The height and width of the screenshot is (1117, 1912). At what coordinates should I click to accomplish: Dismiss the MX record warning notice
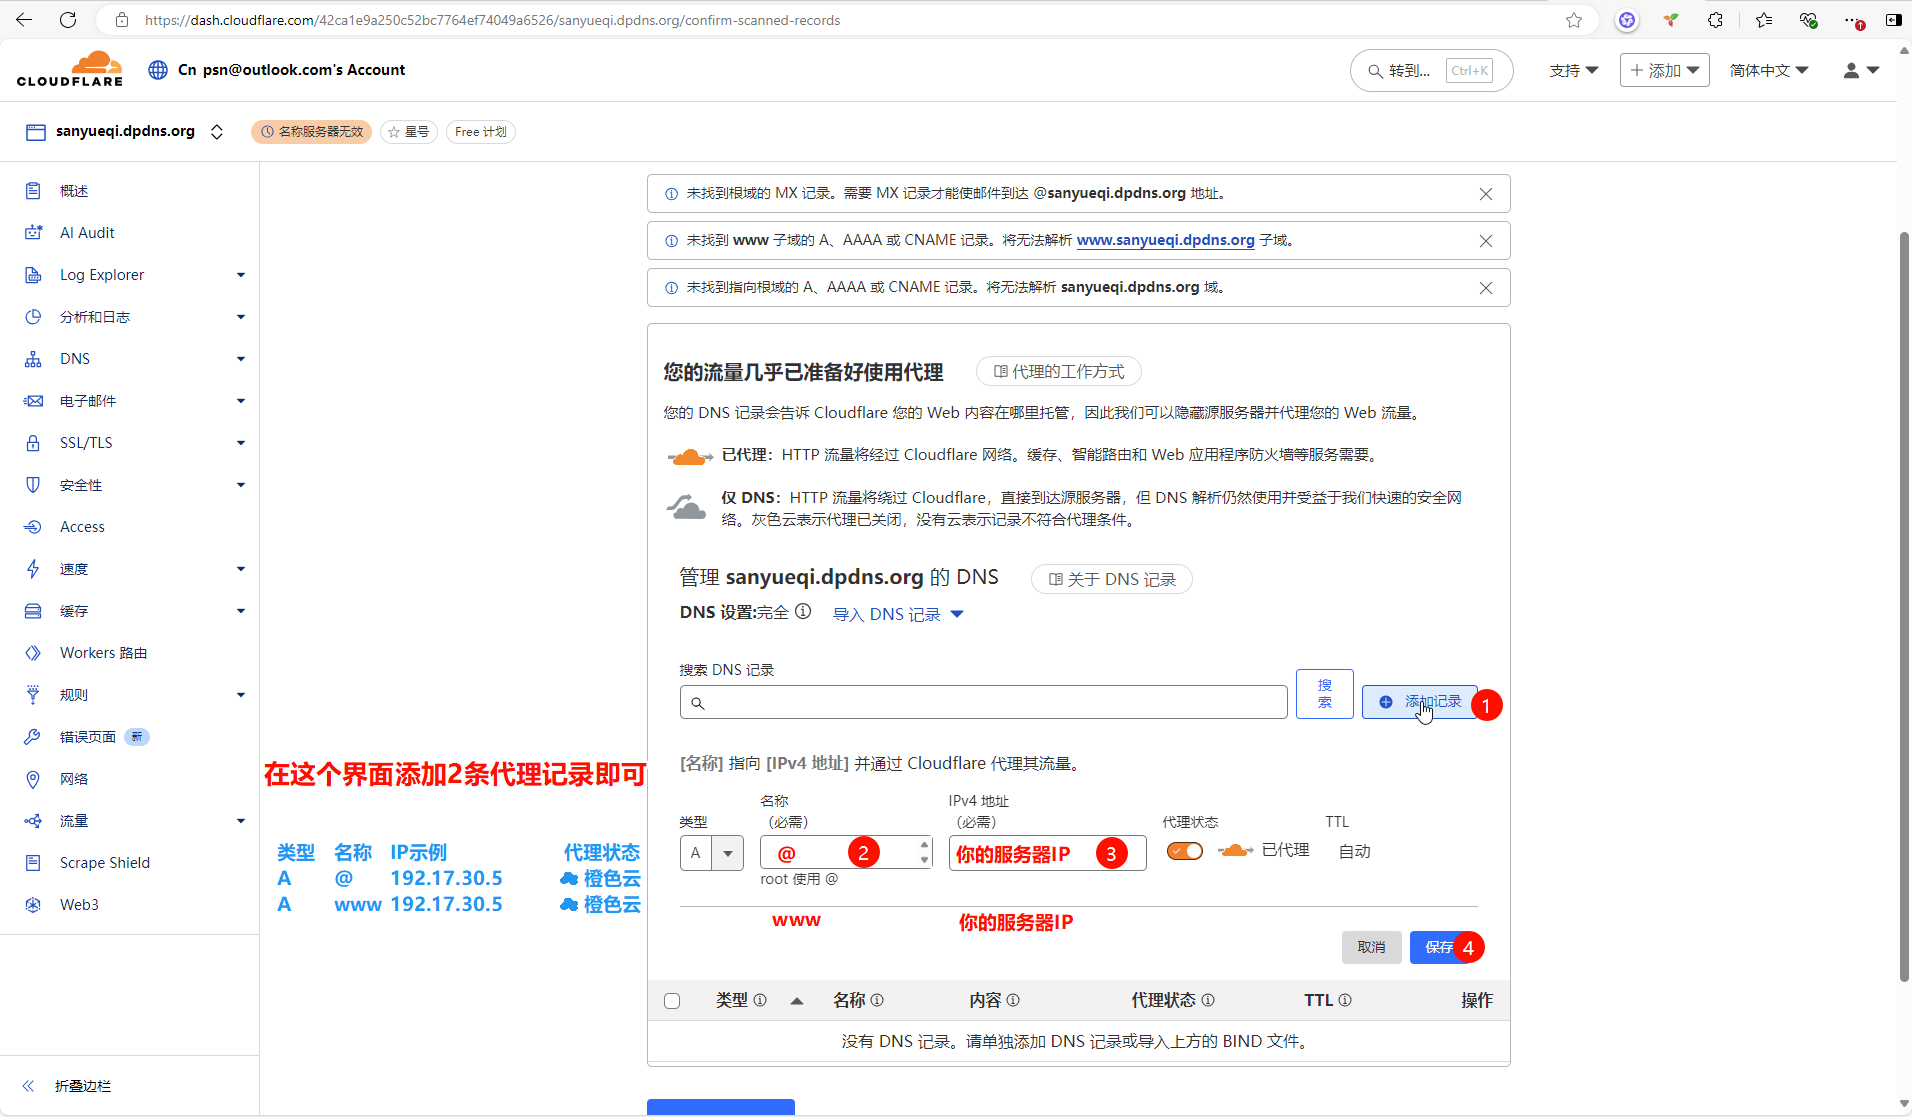(1486, 194)
